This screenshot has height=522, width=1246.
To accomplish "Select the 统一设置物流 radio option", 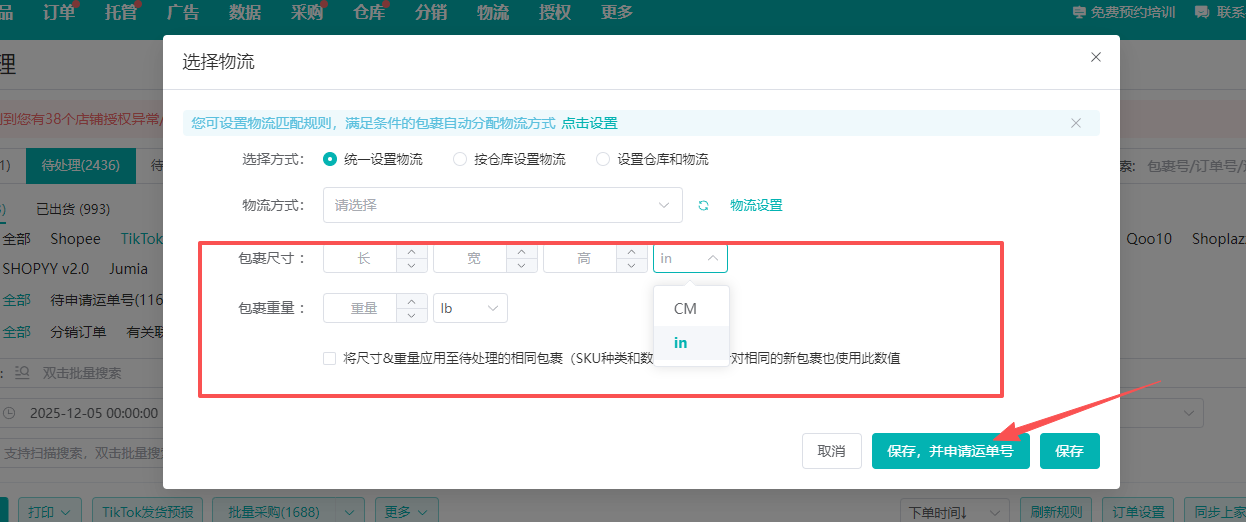I will (330, 159).
